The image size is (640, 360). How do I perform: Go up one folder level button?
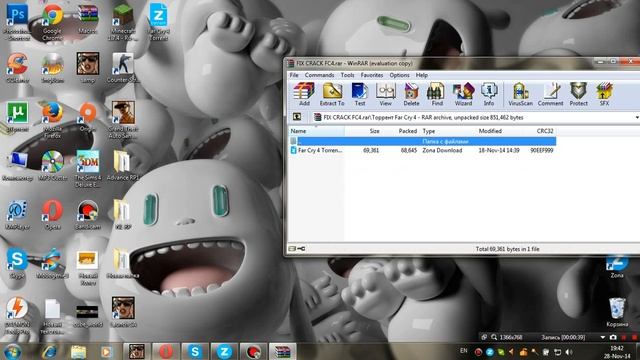click(x=297, y=117)
